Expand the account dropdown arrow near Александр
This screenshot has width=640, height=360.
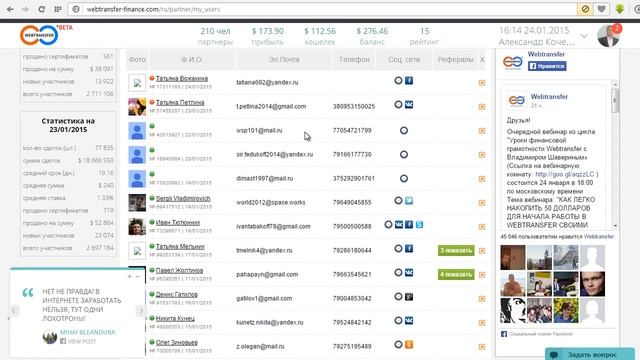coord(584,36)
